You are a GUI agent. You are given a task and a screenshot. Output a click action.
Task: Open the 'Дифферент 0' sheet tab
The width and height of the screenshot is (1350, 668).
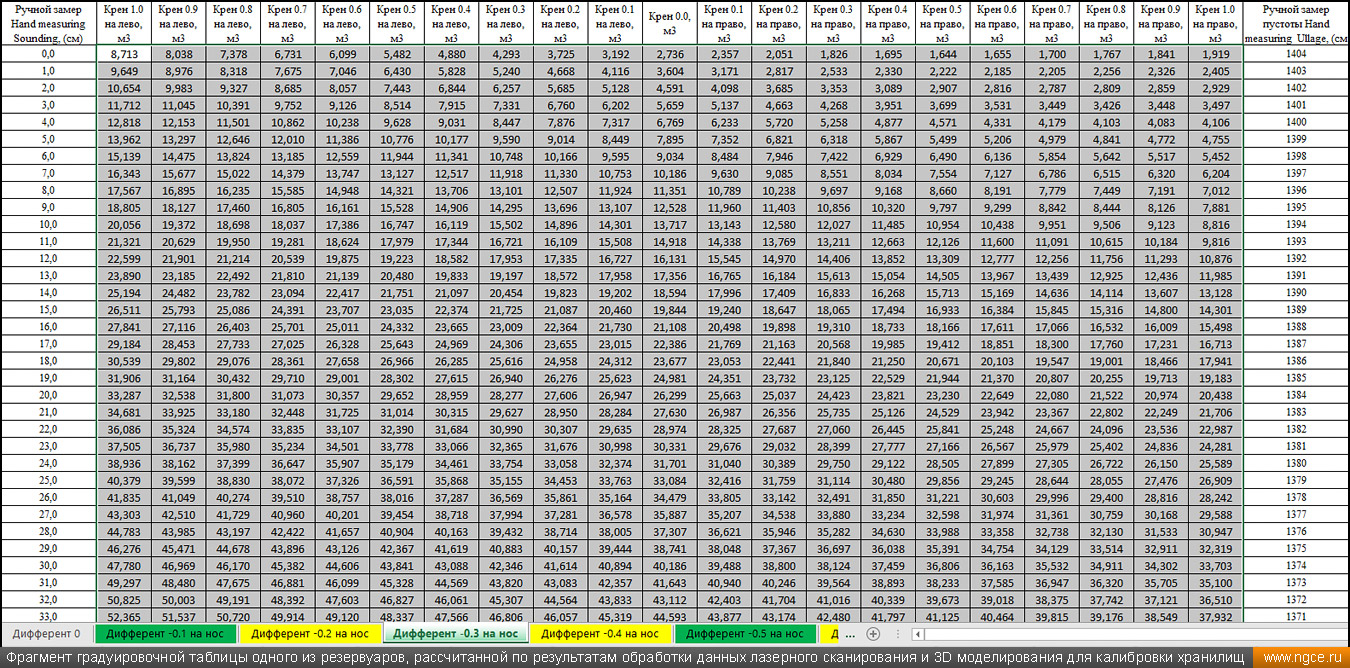(47, 634)
